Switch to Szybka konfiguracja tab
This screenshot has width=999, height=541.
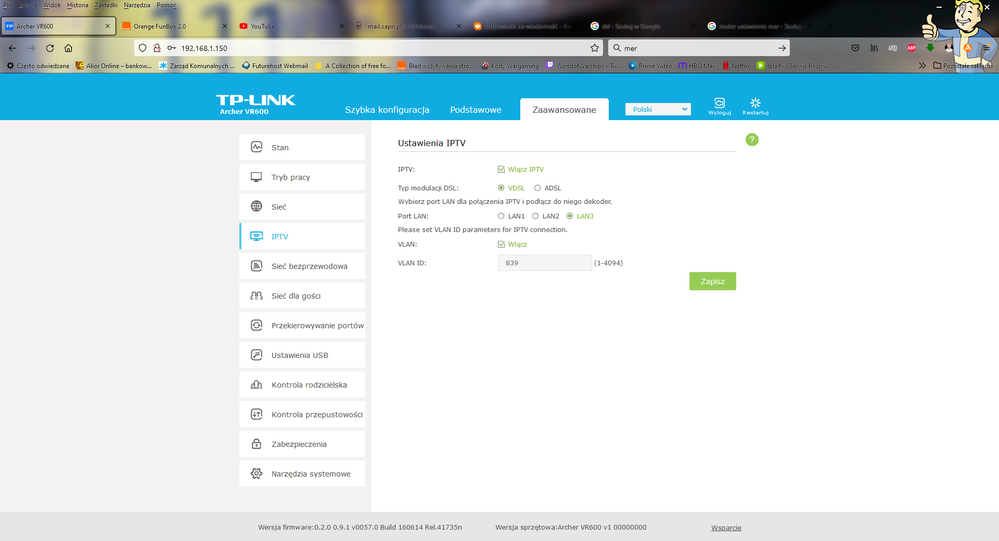click(387, 110)
